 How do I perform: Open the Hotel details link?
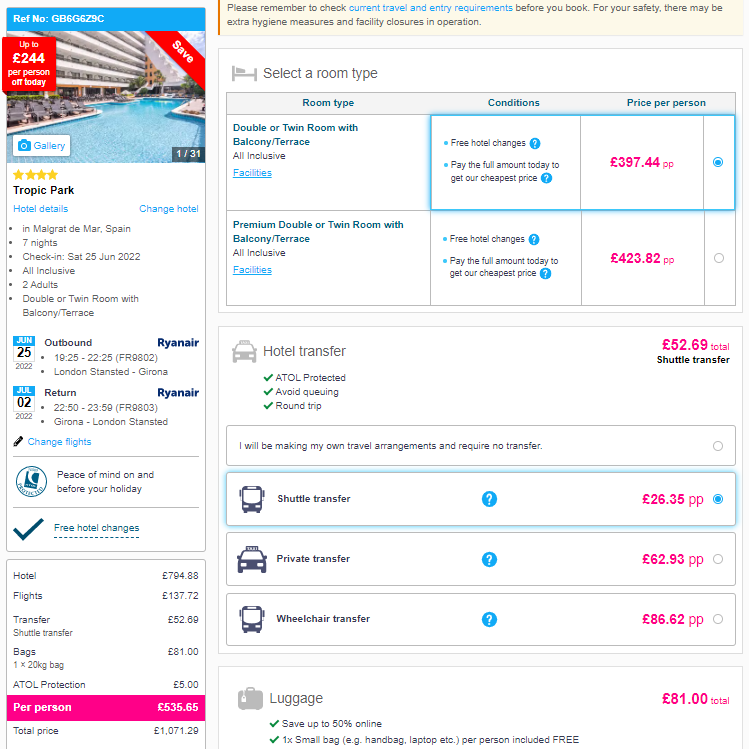click(41, 209)
